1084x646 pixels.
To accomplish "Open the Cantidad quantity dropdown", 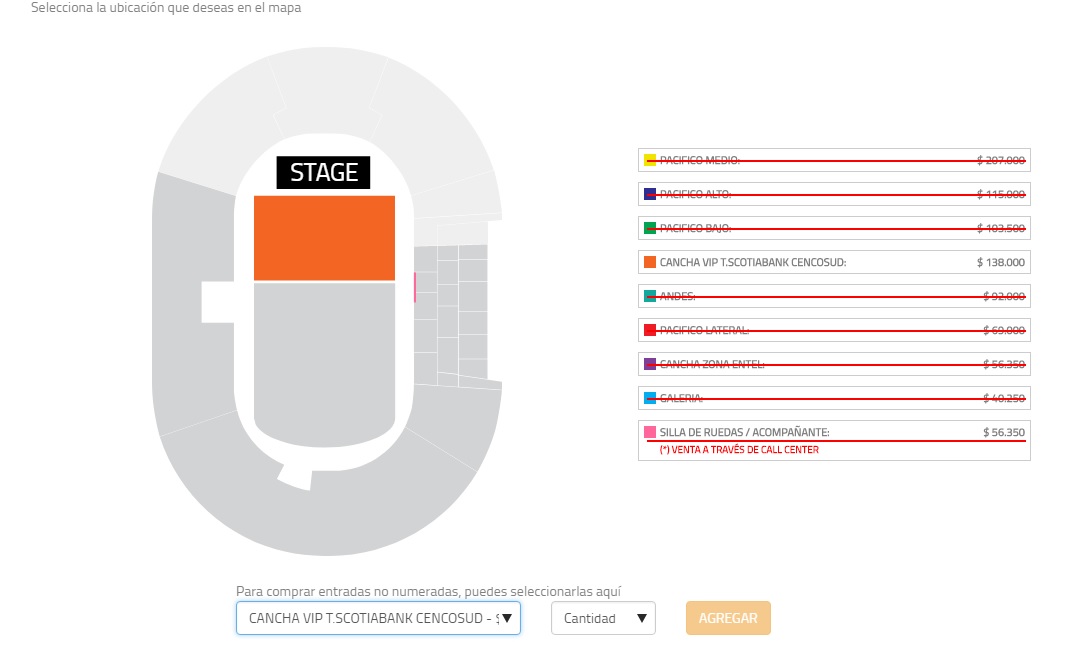I will pyautogui.click(x=603, y=618).
